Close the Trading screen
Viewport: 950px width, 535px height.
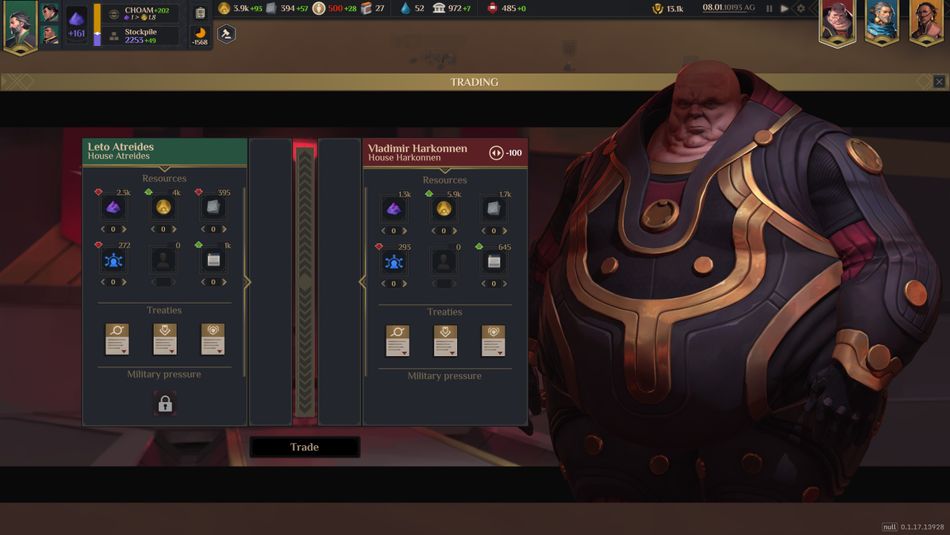coord(939,81)
